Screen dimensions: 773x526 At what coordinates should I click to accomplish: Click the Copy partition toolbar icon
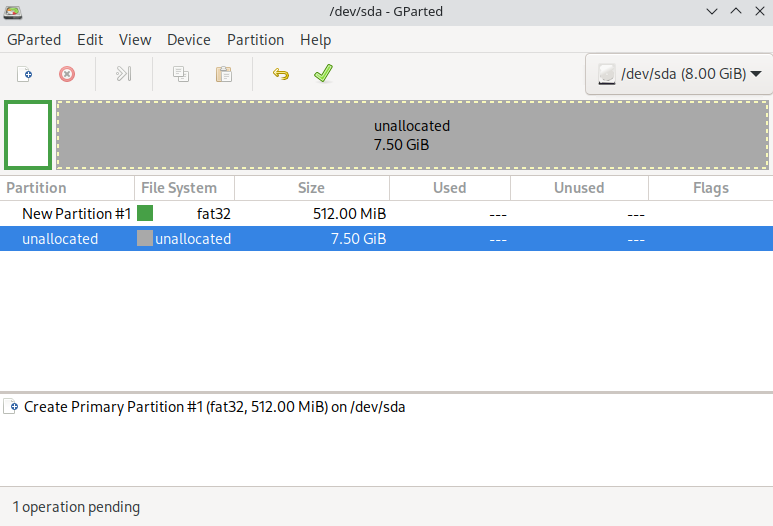(x=181, y=74)
